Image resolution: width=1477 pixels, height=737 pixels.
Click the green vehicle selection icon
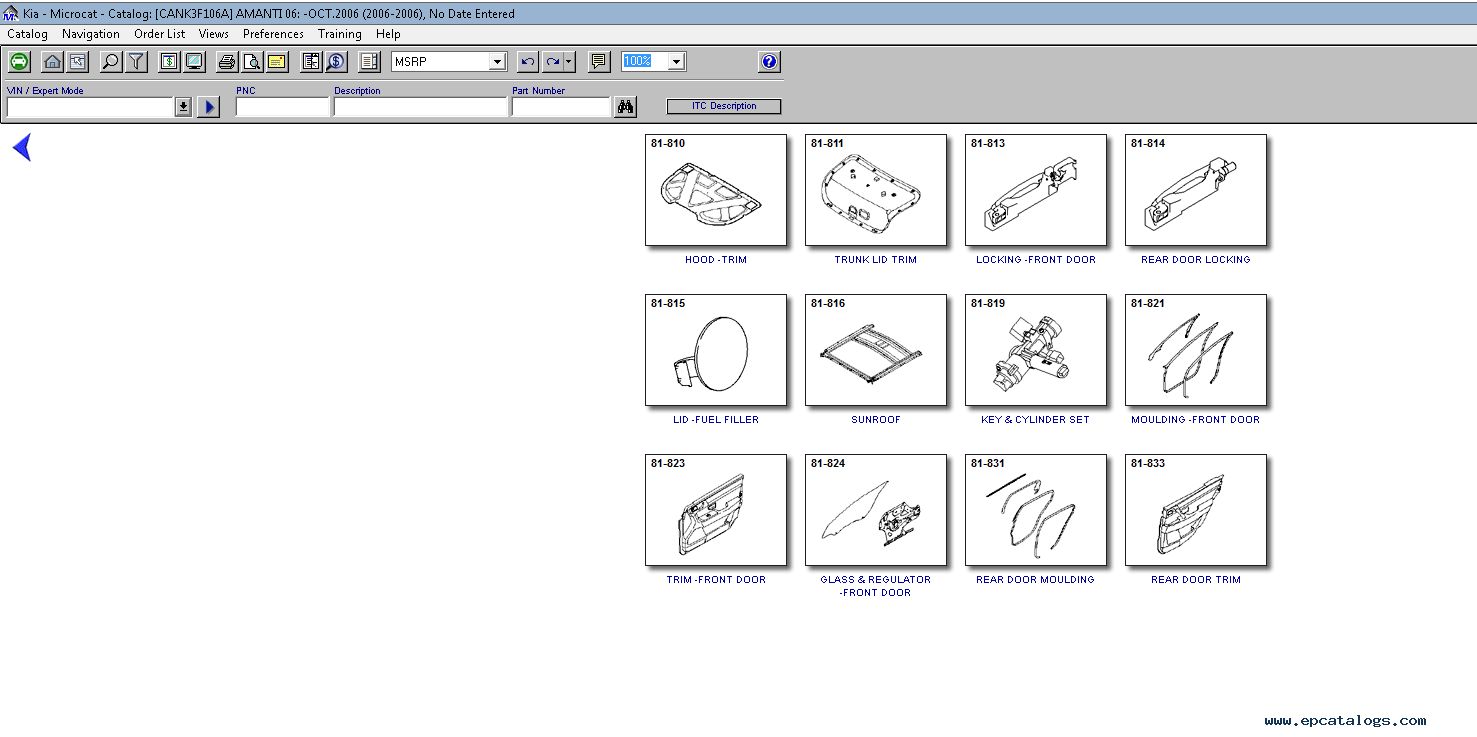19,62
